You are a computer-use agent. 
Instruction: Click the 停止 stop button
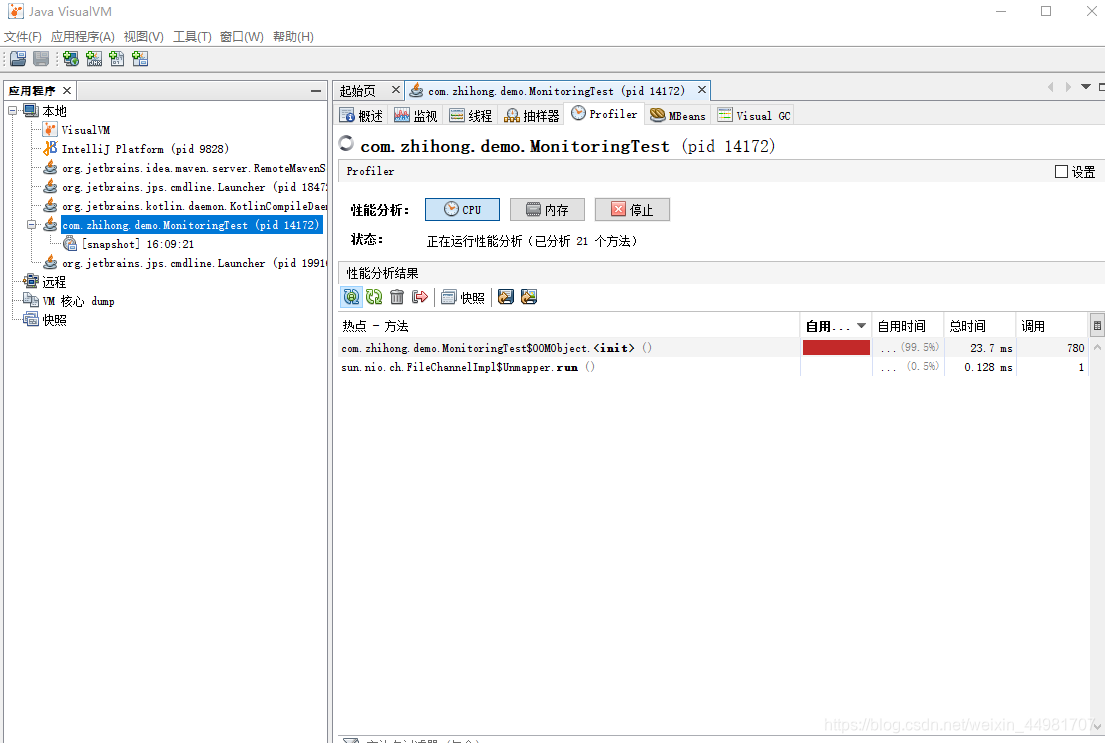[x=632, y=209]
